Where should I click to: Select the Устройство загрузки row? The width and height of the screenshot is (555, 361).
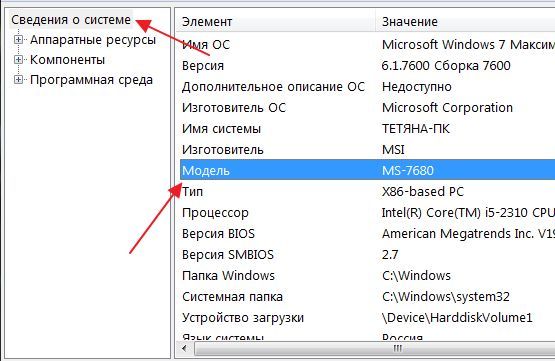367,317
